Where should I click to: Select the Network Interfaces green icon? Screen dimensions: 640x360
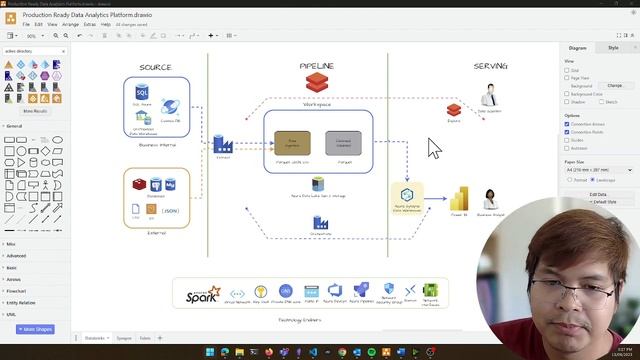click(x=430, y=290)
